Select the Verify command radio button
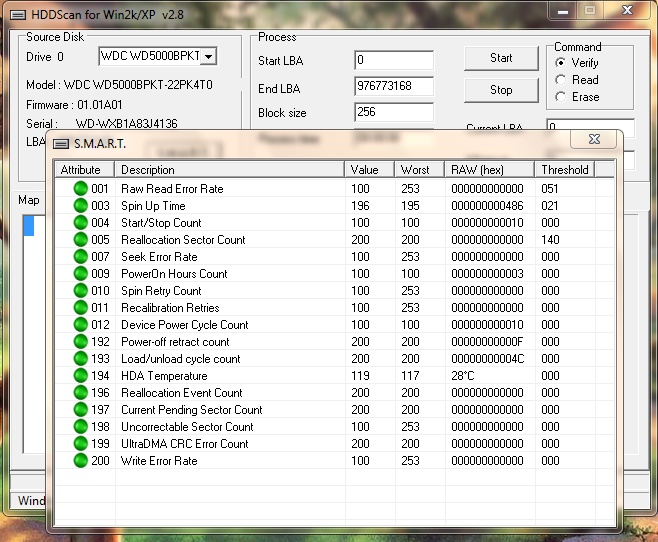The height and width of the screenshot is (542, 658). coord(560,63)
